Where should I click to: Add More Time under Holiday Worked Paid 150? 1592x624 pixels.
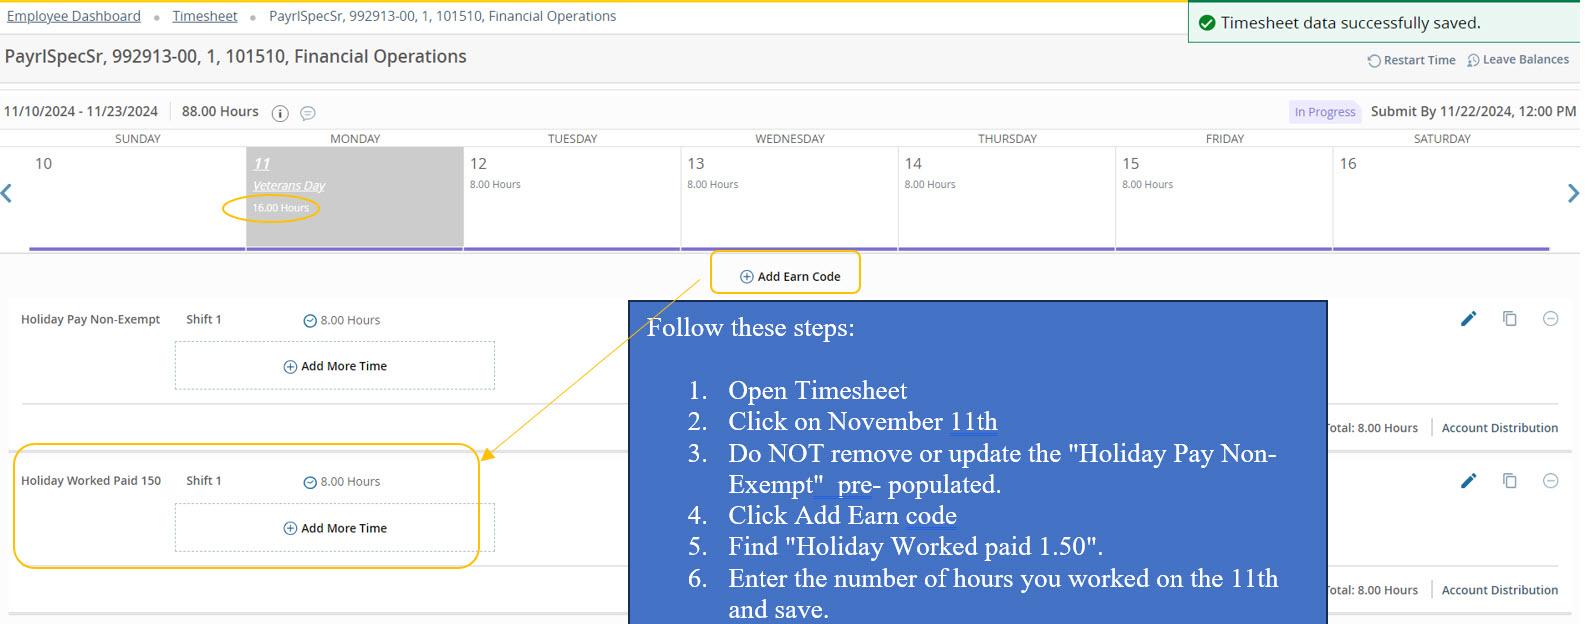tap(335, 528)
